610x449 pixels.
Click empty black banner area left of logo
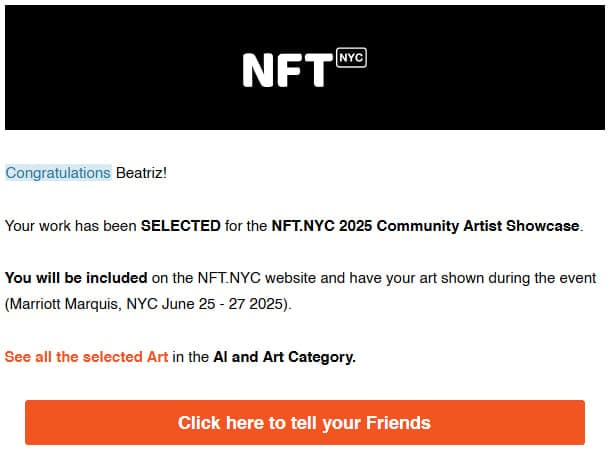coord(110,67)
